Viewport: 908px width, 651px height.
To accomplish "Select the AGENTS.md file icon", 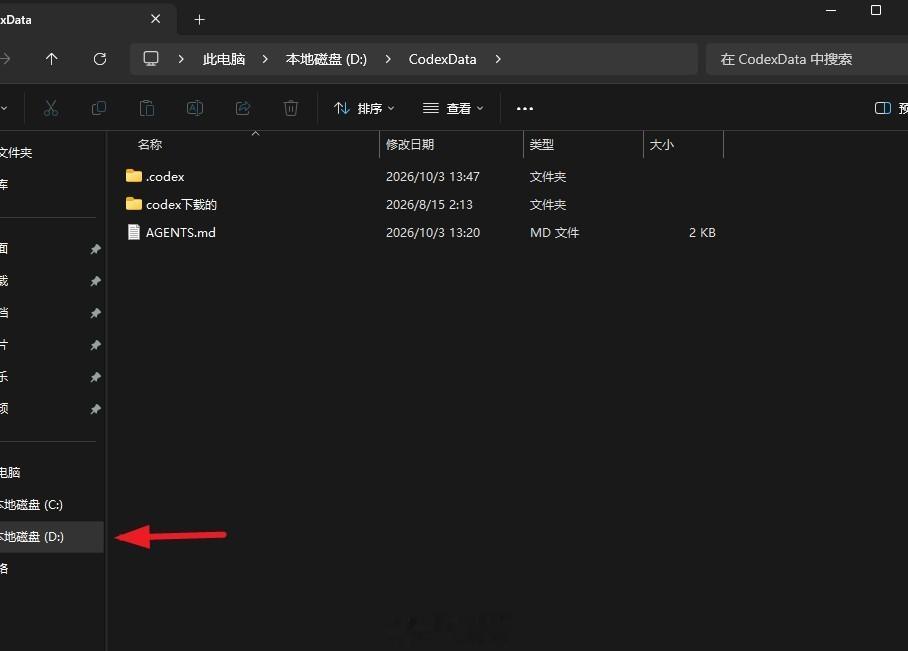I will click(134, 232).
